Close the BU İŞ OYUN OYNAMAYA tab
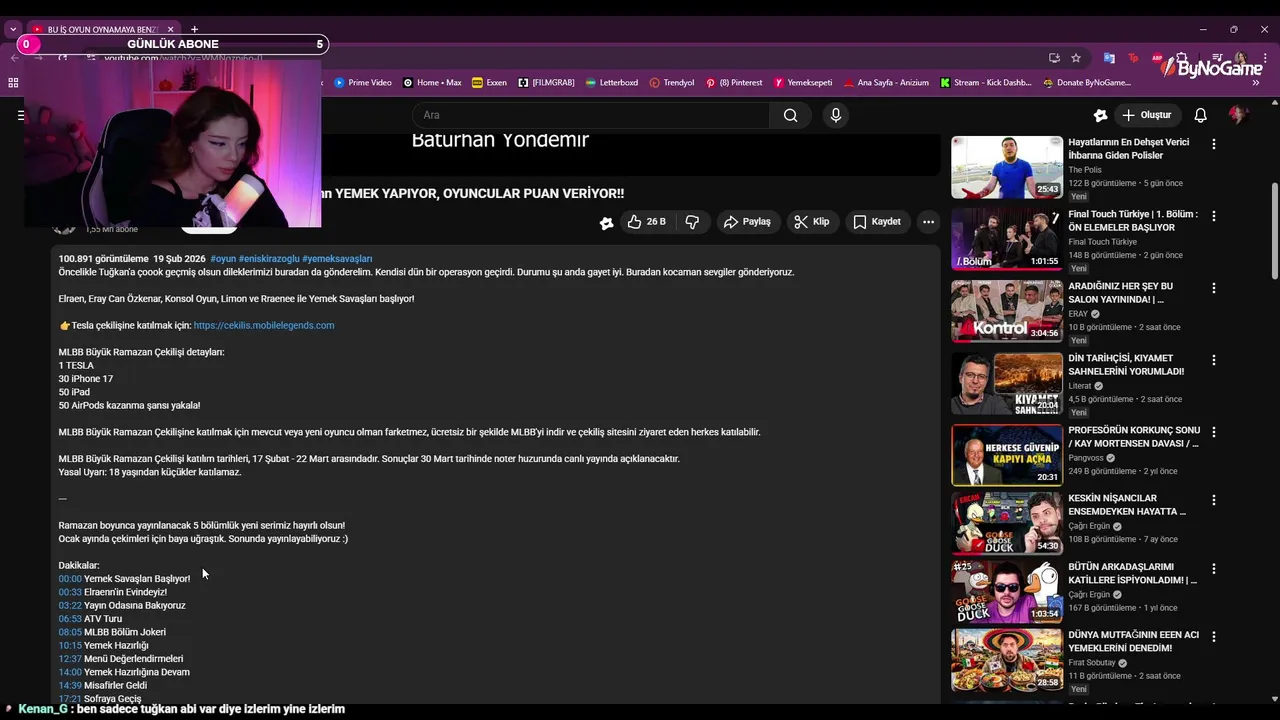Image resolution: width=1280 pixels, height=720 pixels. click(x=171, y=30)
